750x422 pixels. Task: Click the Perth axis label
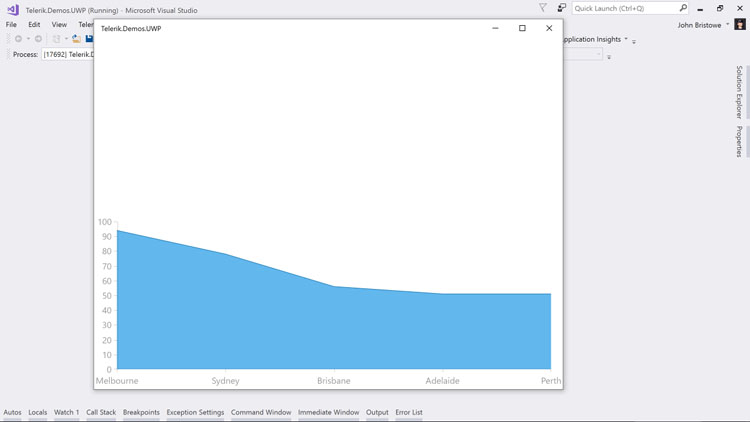tap(551, 381)
